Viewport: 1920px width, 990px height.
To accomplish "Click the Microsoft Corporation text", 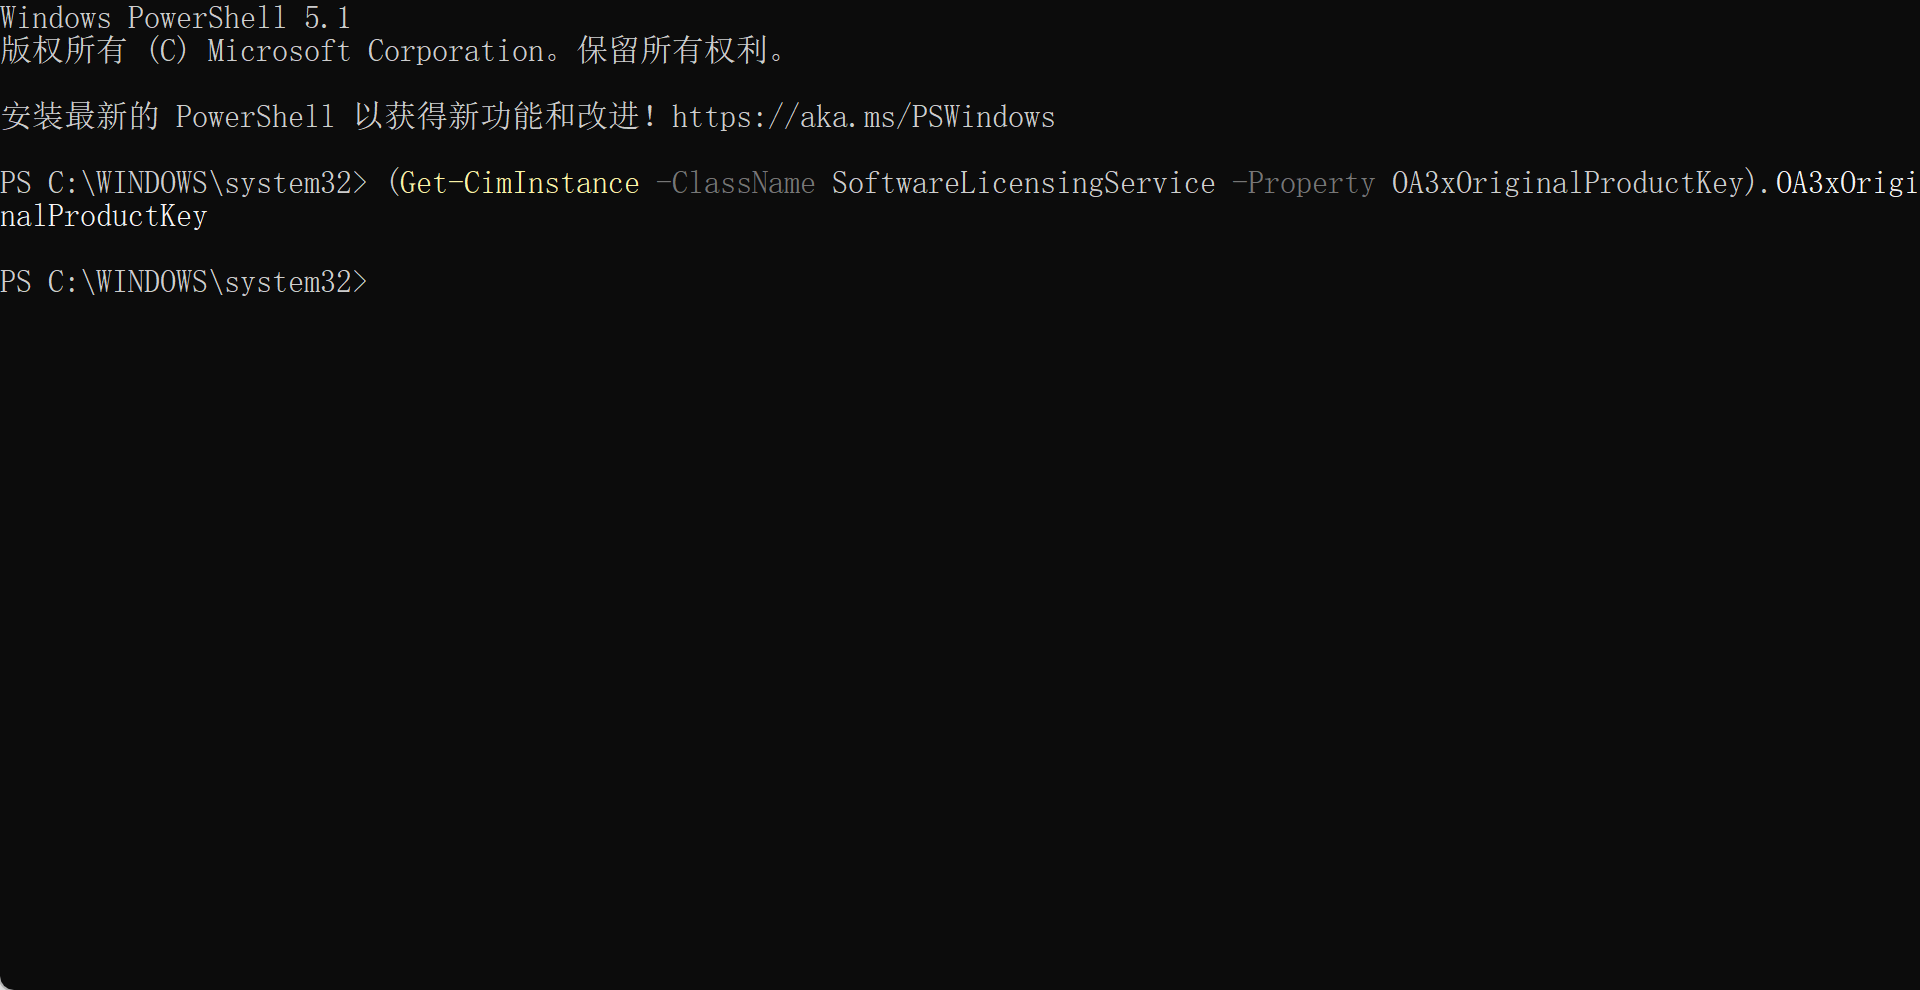I will point(375,51).
